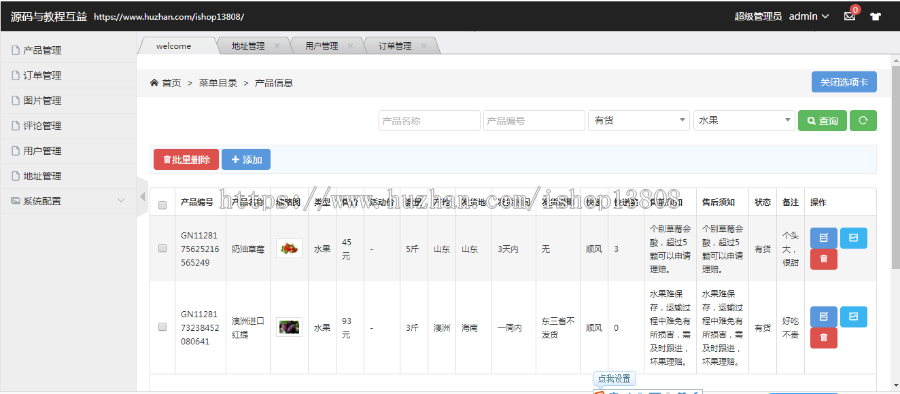900x394 pixels.
Task: Click the image icon for 澳洲进口红提
Action: pos(854,316)
